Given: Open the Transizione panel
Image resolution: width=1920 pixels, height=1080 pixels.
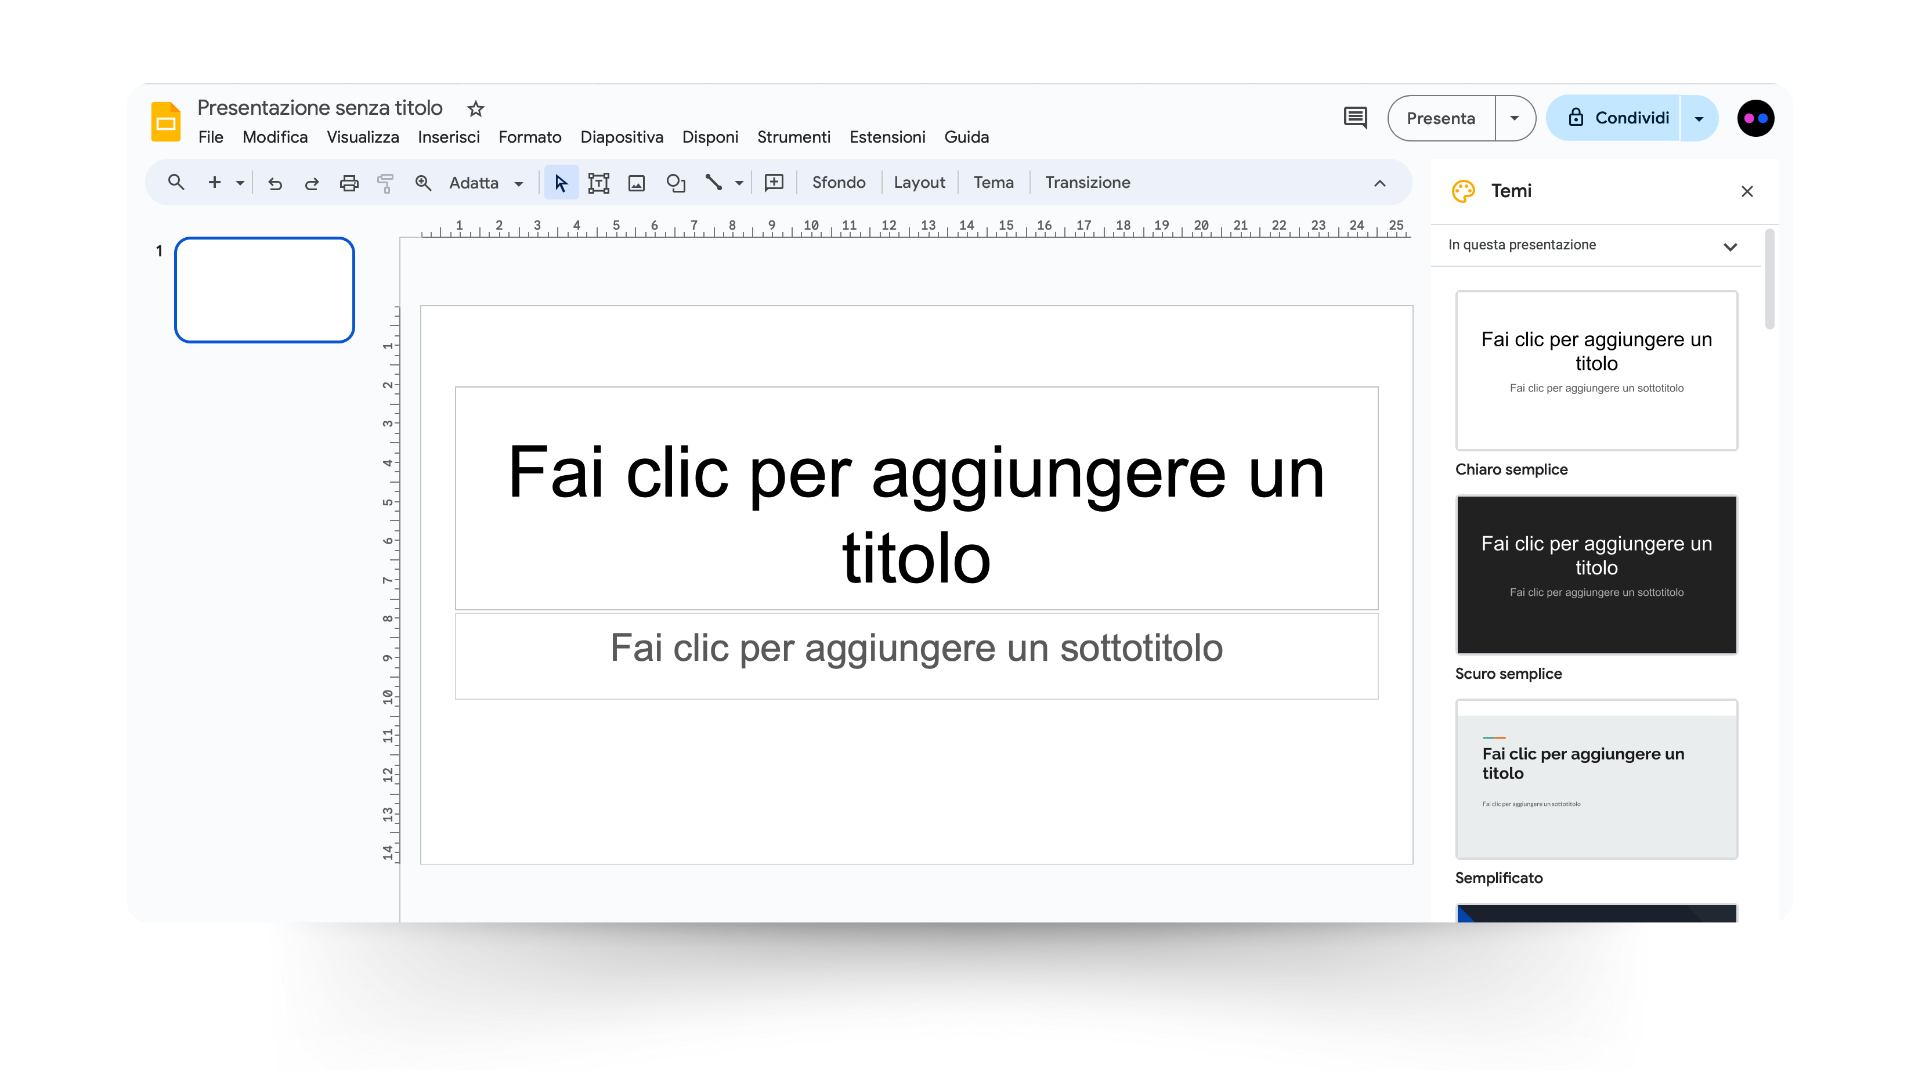Looking at the screenshot, I should [1087, 182].
